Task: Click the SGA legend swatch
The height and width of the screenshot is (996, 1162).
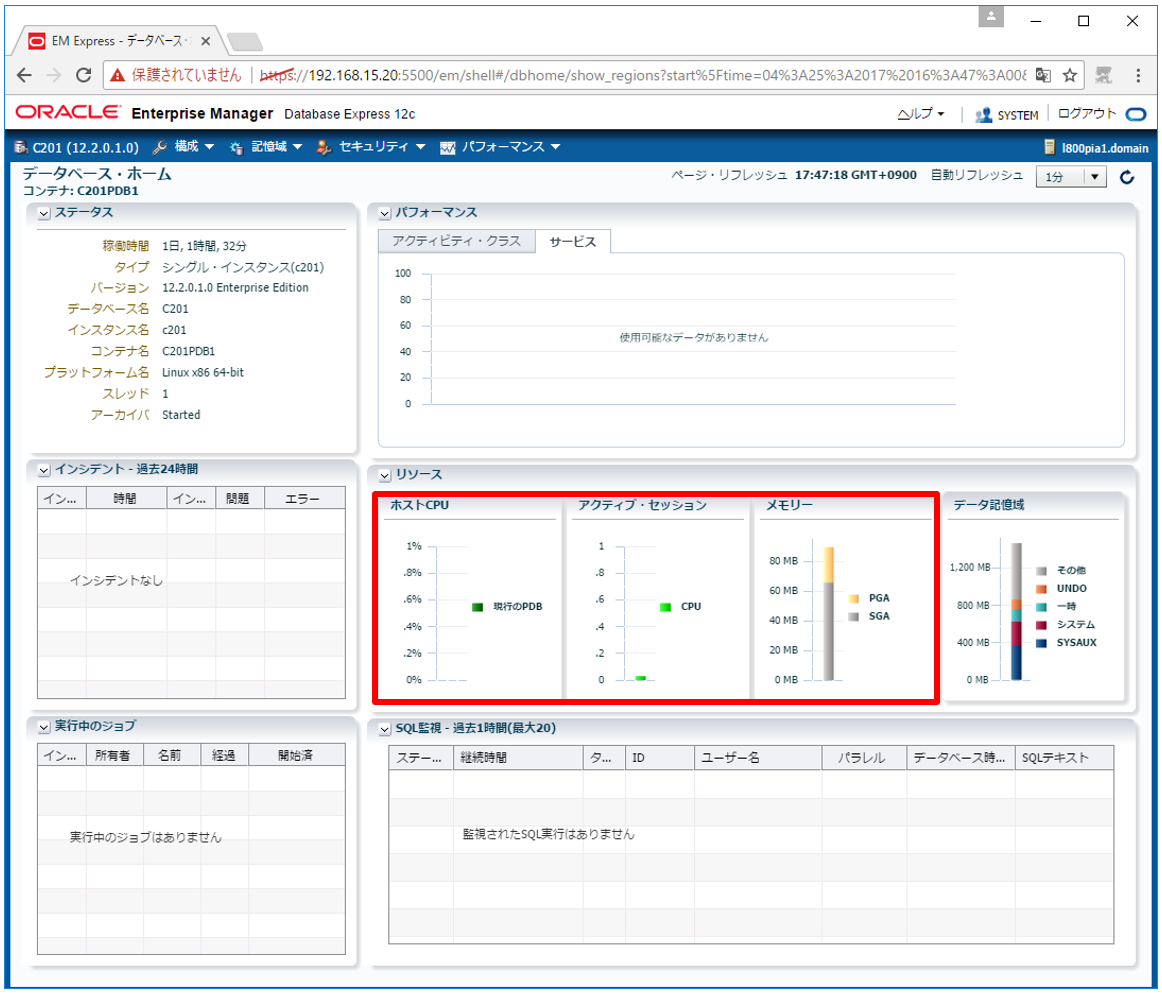Action: tap(854, 617)
